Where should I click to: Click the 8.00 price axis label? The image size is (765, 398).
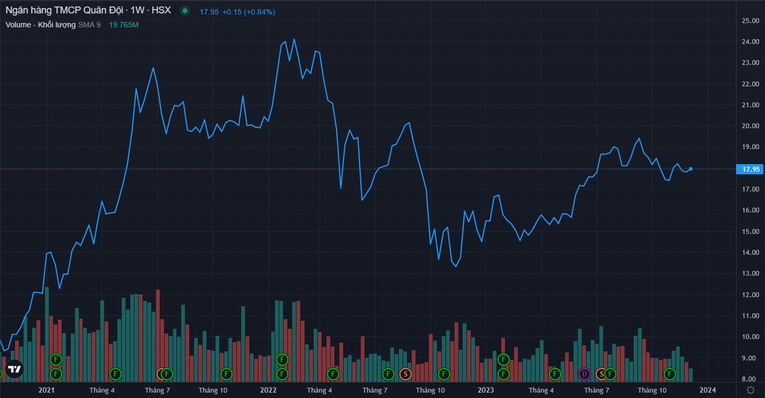[750, 379]
